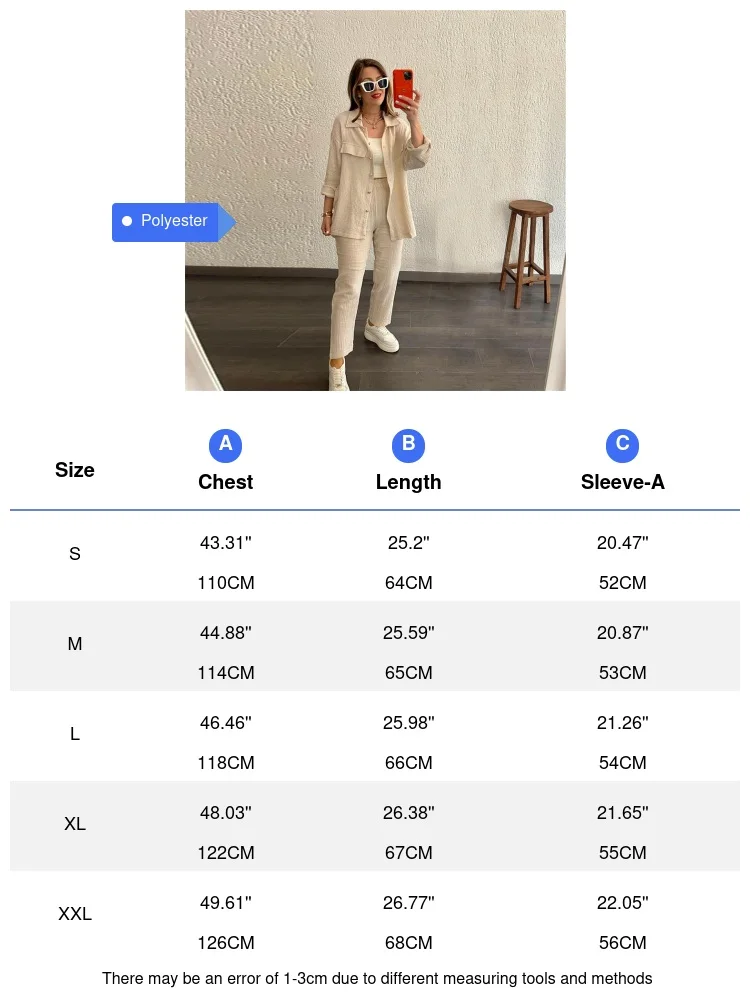Open the model outfit product photo

point(375,200)
